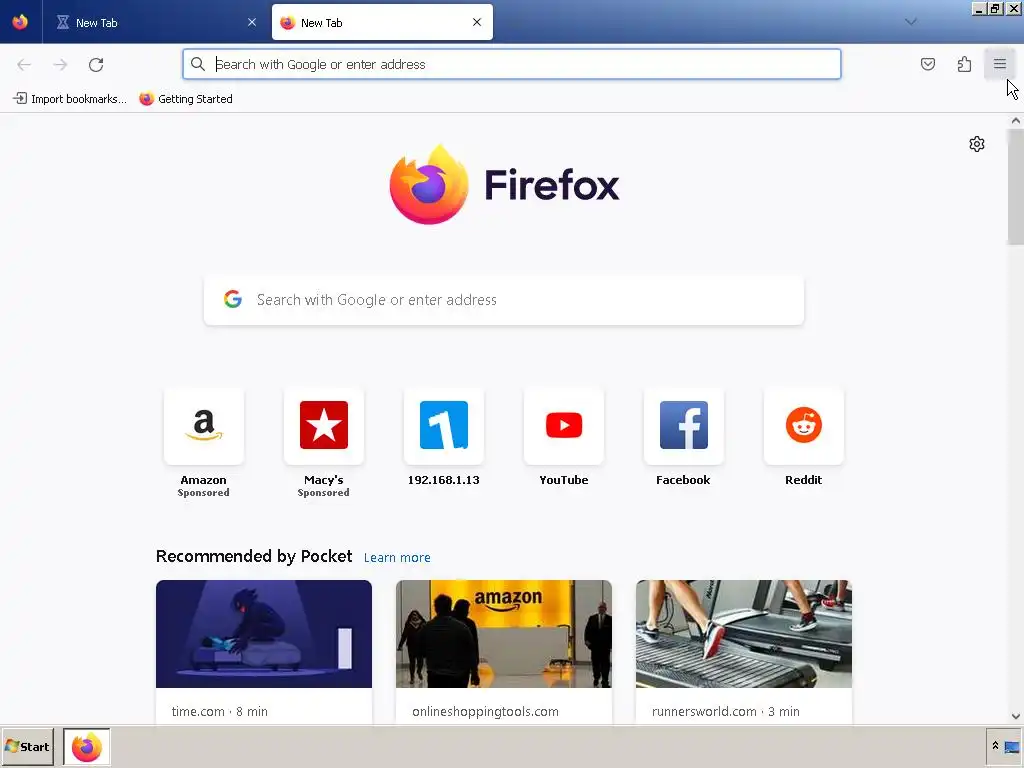The image size is (1024, 768).
Task: Open the Firefox View pinned icon
Action: coord(20,22)
